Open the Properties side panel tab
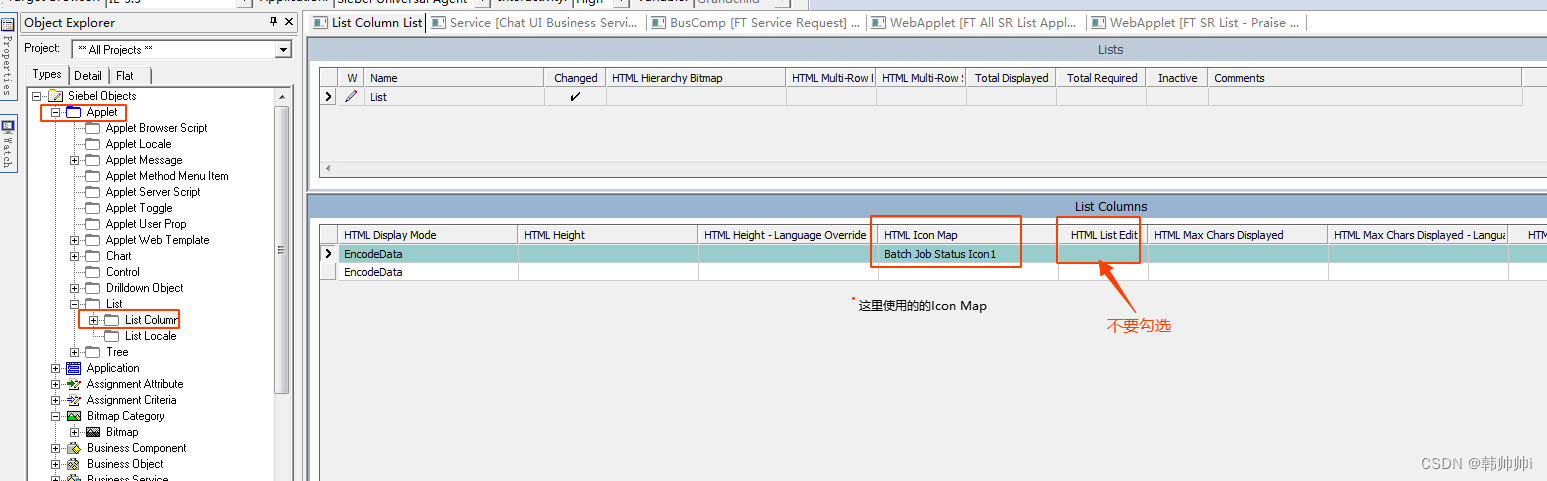 coord(8,57)
